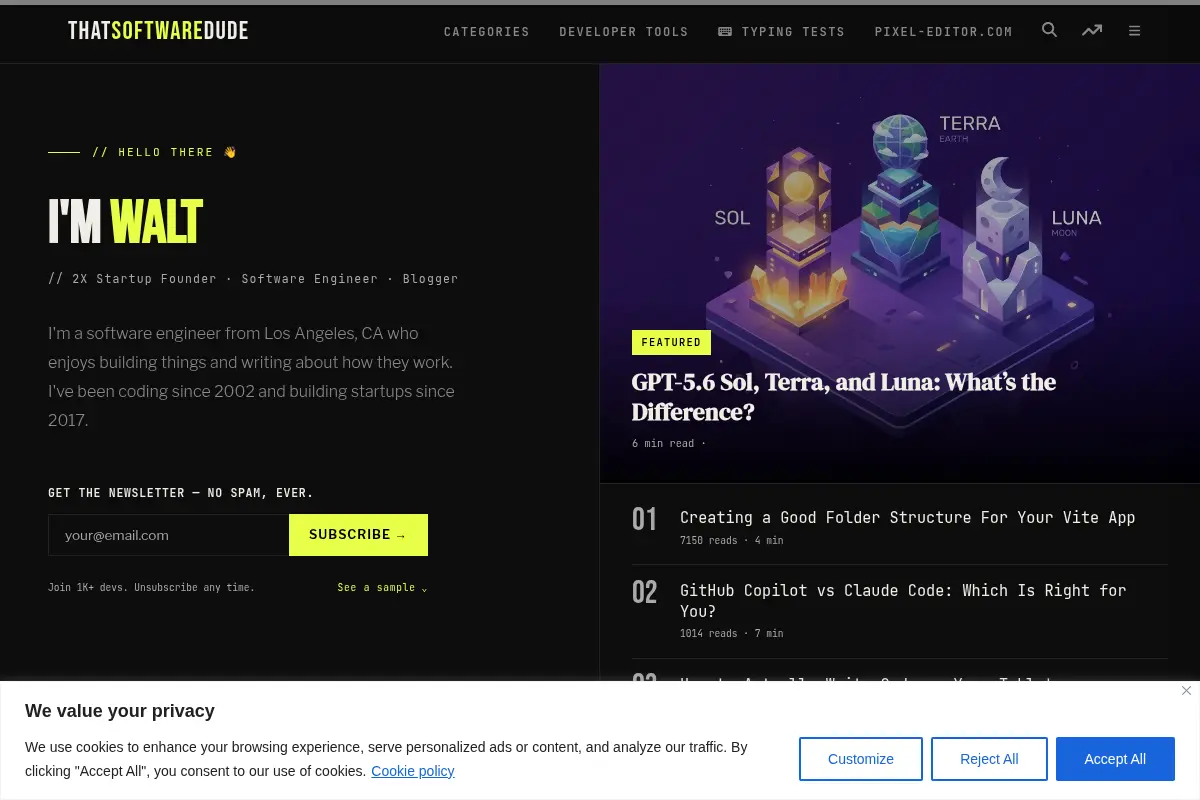
Task: Open the Developer Tools menu
Action: 624,32
